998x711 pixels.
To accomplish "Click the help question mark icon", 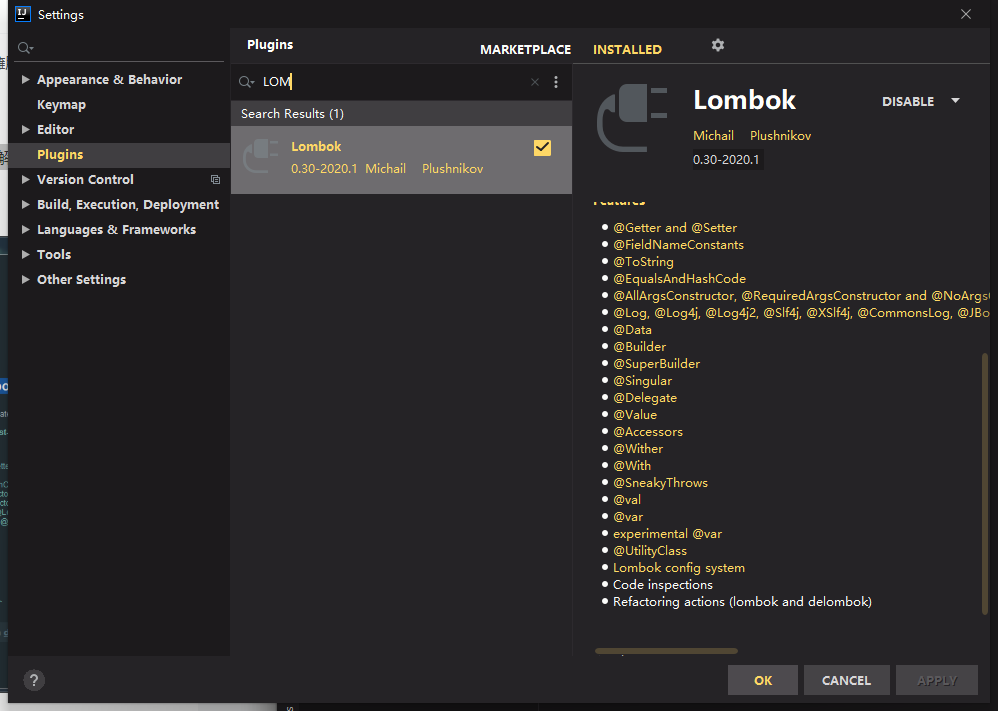I will (x=33, y=680).
